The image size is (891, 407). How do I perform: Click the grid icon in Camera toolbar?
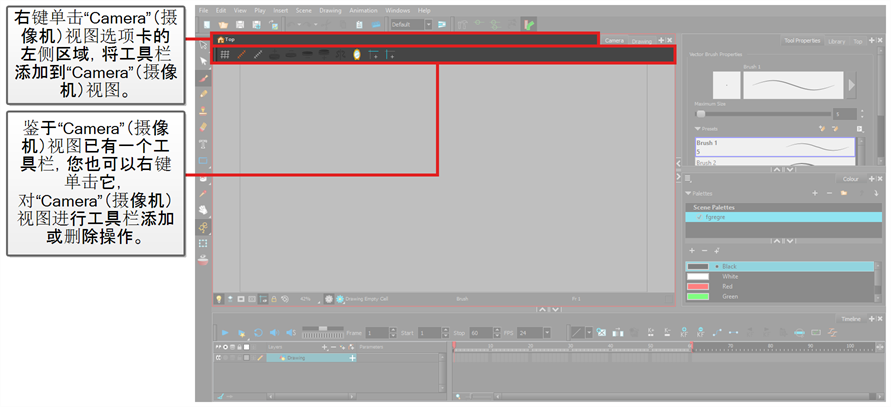click(225, 54)
